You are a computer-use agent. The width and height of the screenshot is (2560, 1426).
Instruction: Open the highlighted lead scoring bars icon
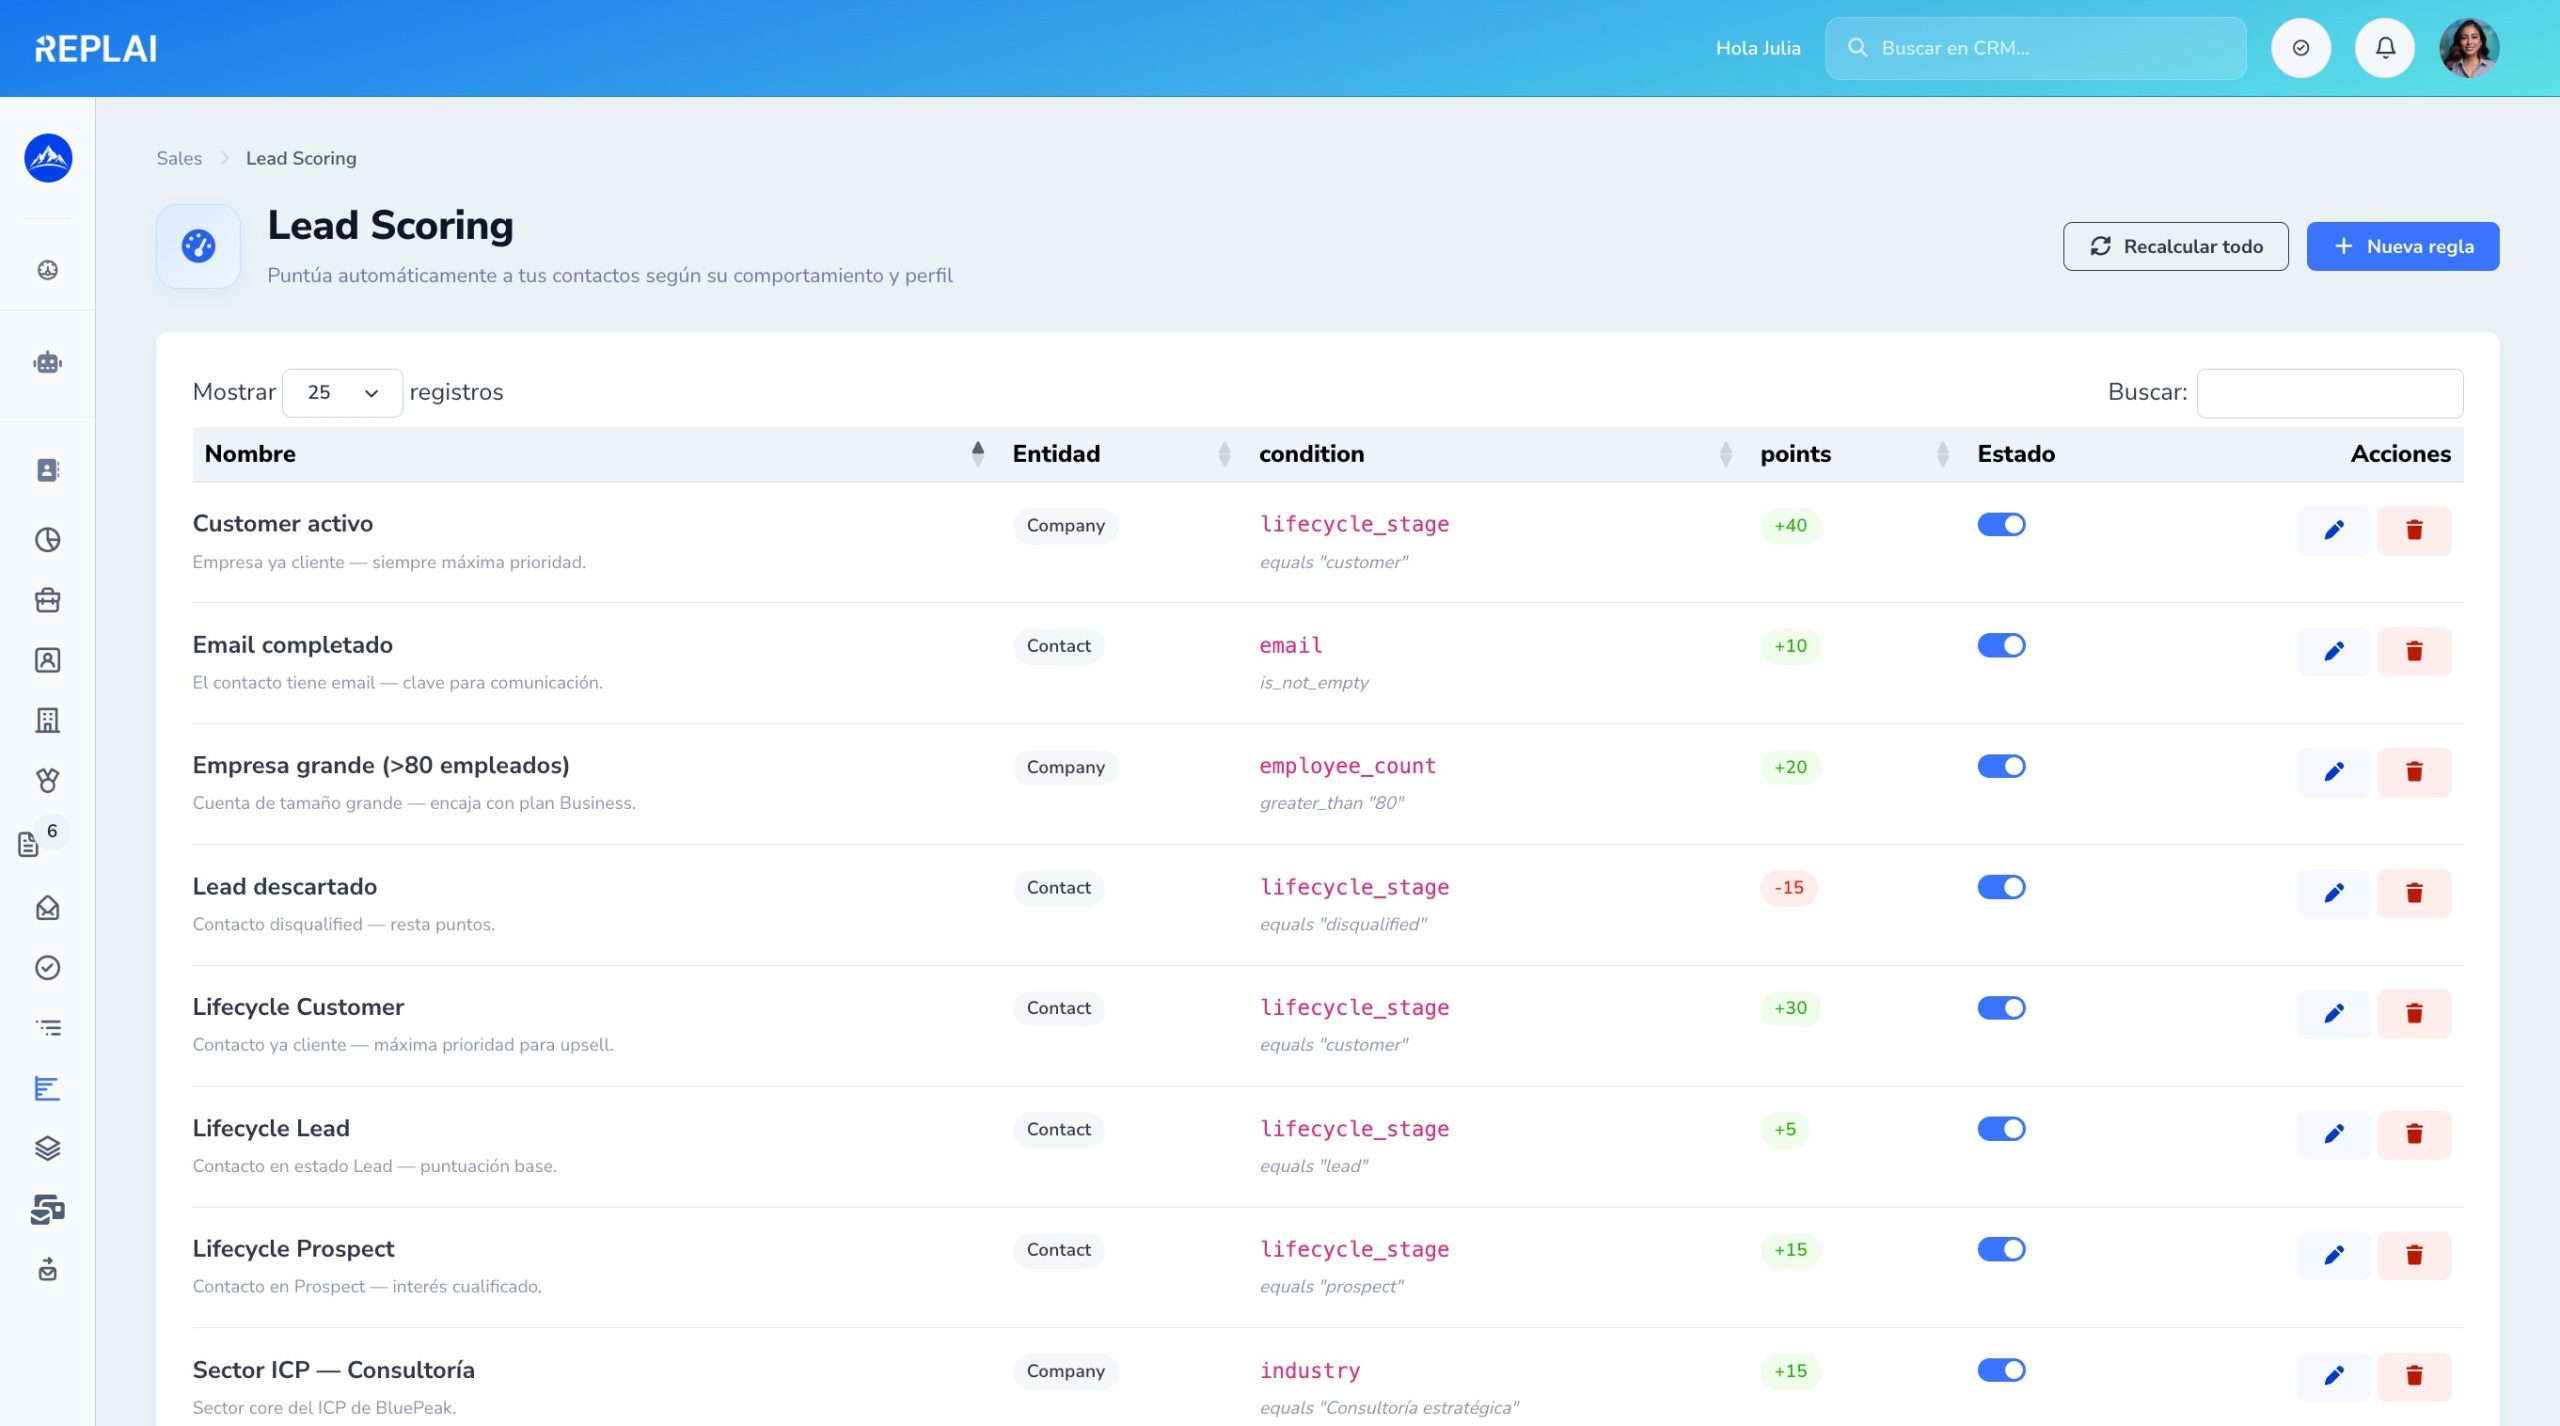pyautogui.click(x=48, y=1088)
